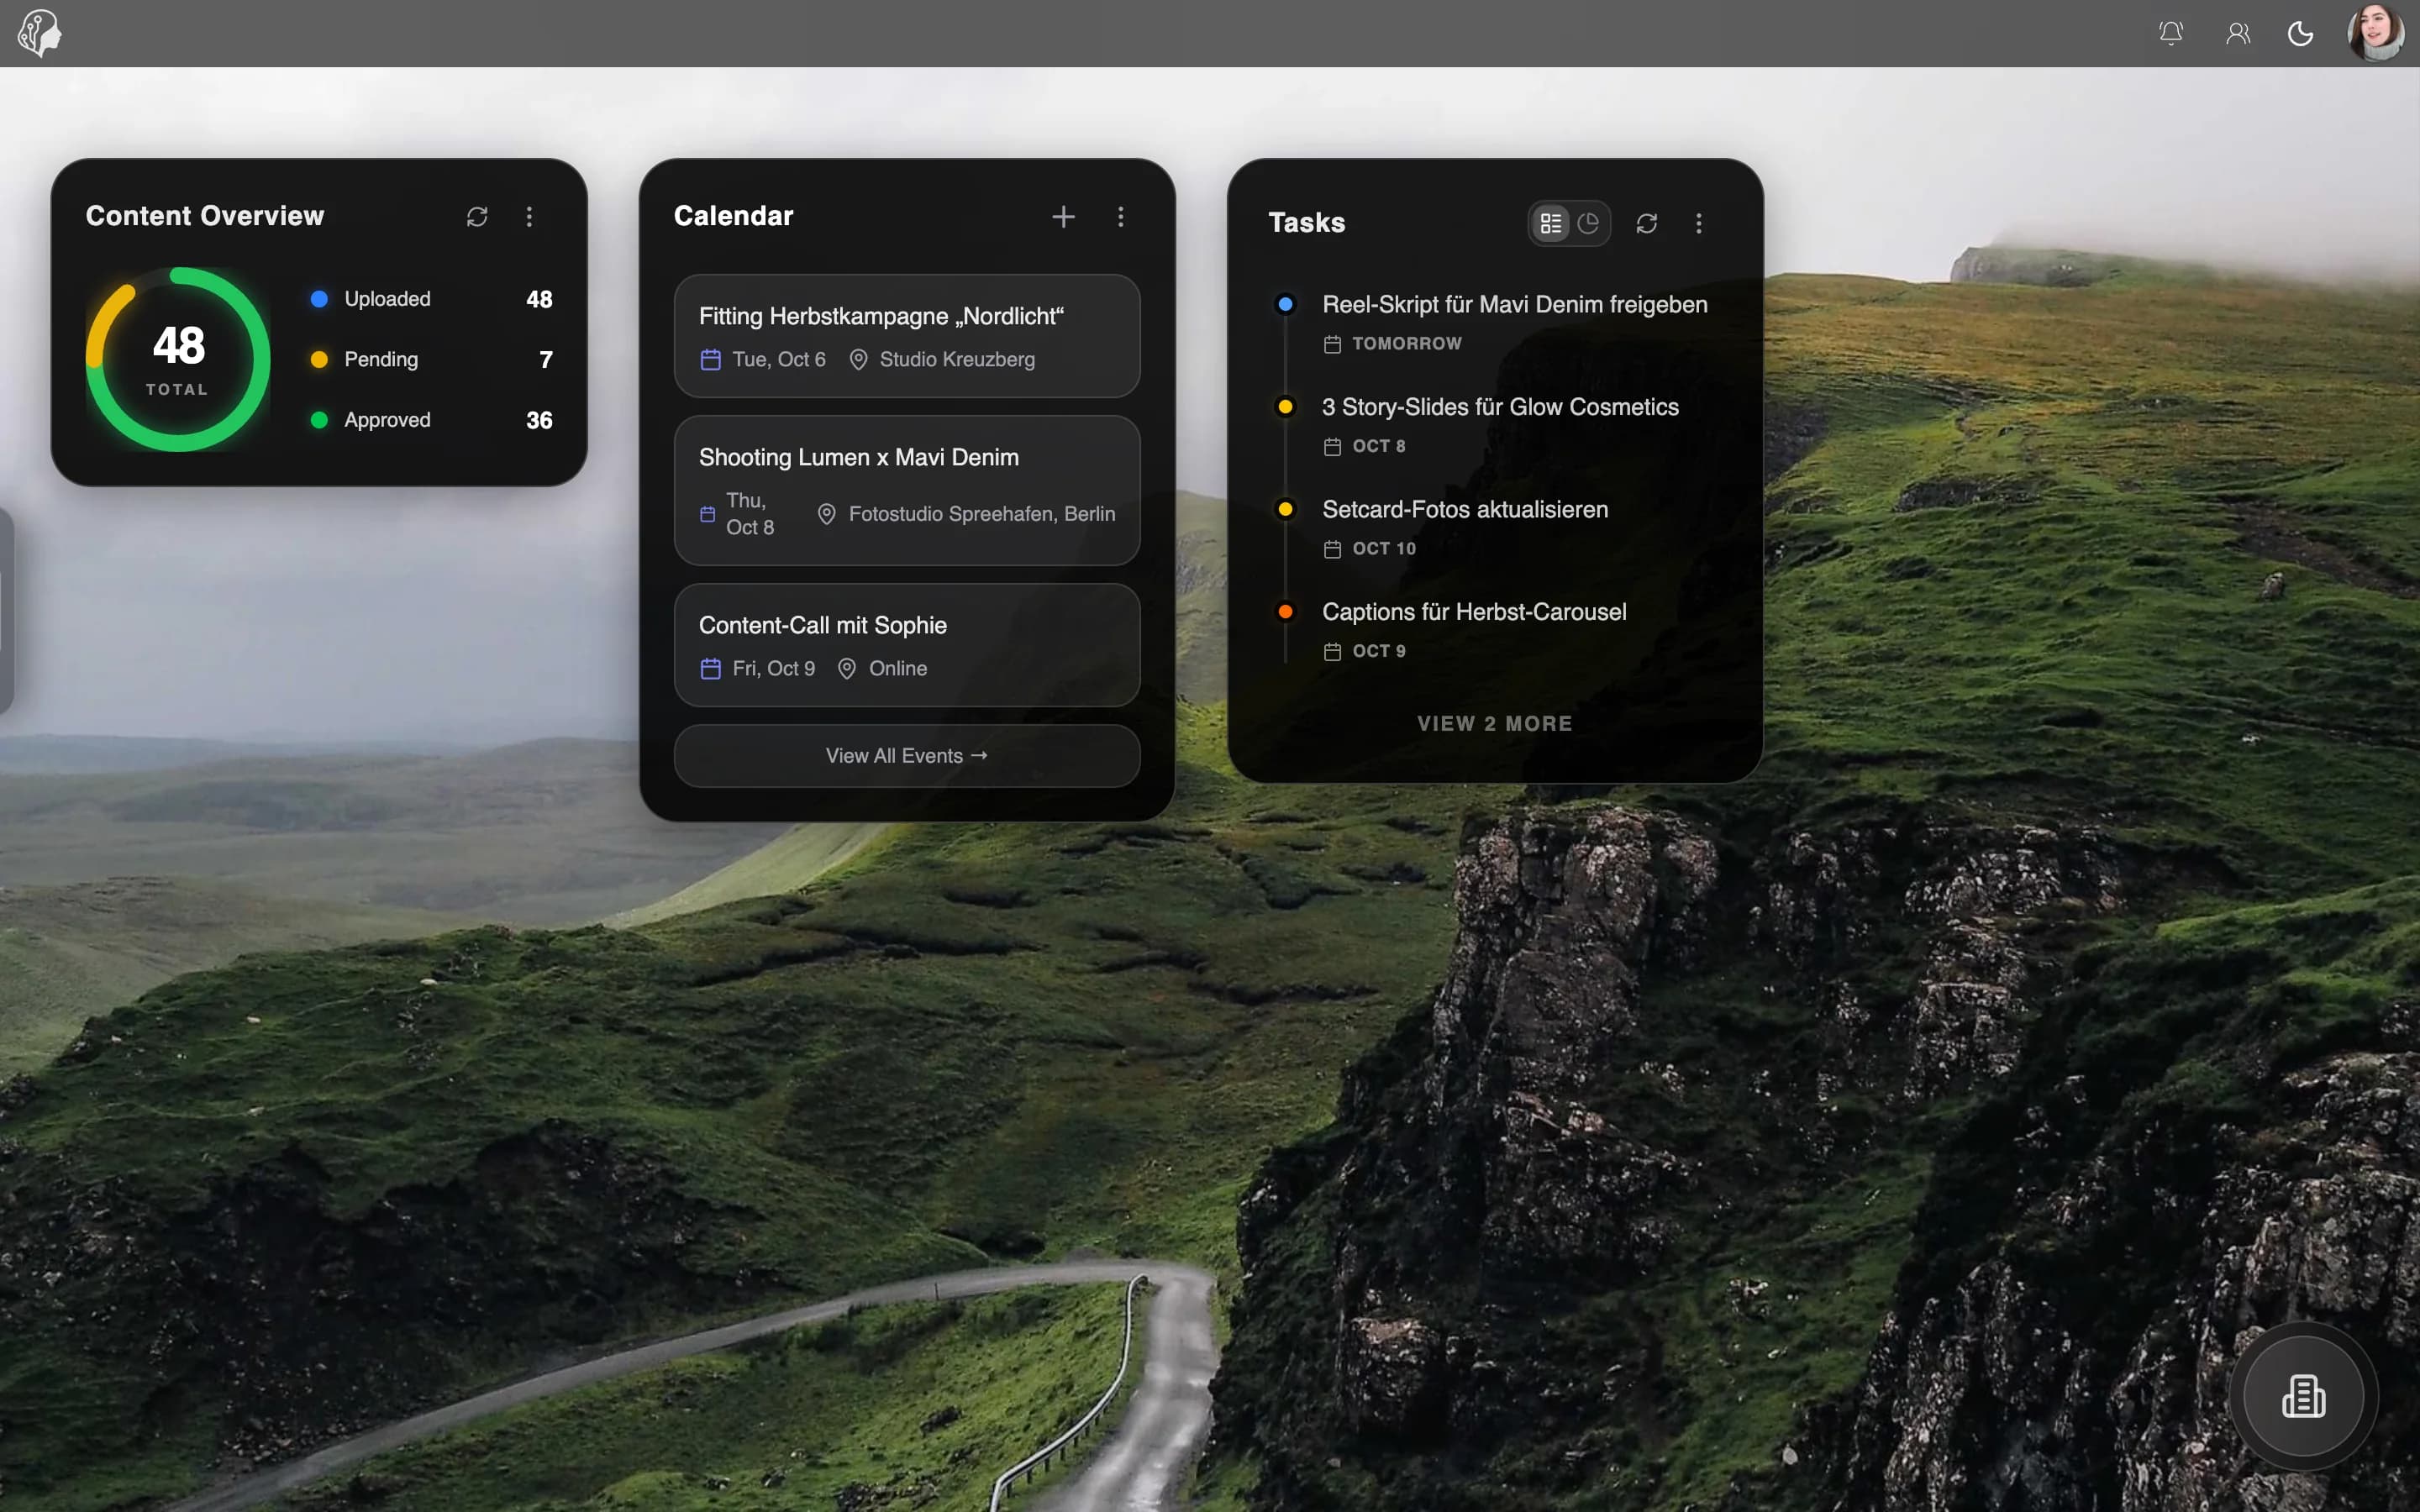This screenshot has width=2420, height=1512.
Task: Select task Captions für Herbst-Carousel
Action: click(x=1474, y=612)
